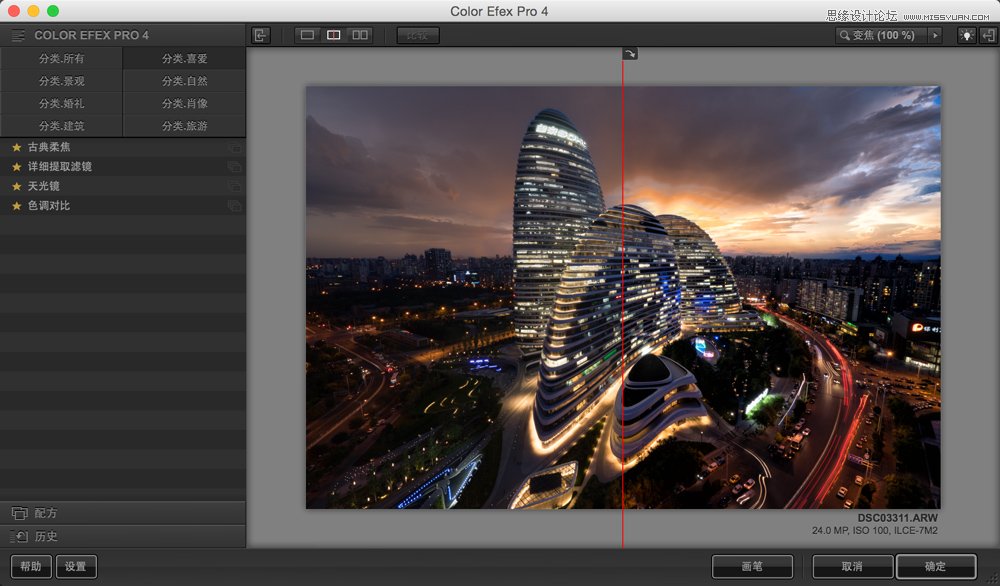
Task: Select the 分类.景观 category
Action: (61, 81)
